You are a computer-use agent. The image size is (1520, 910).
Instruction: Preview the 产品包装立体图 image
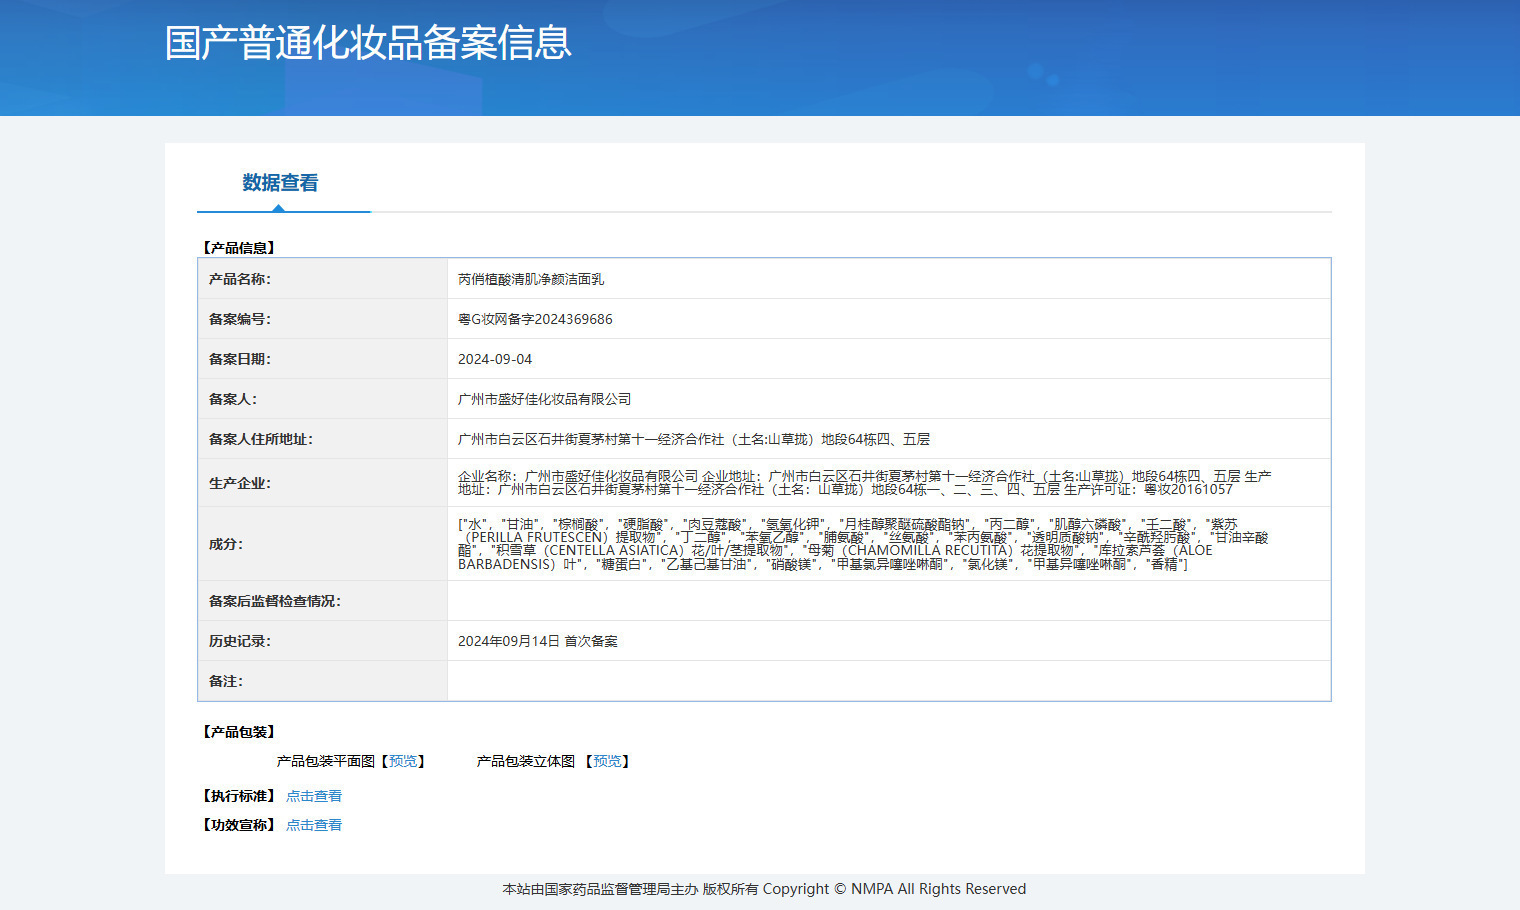(x=607, y=761)
